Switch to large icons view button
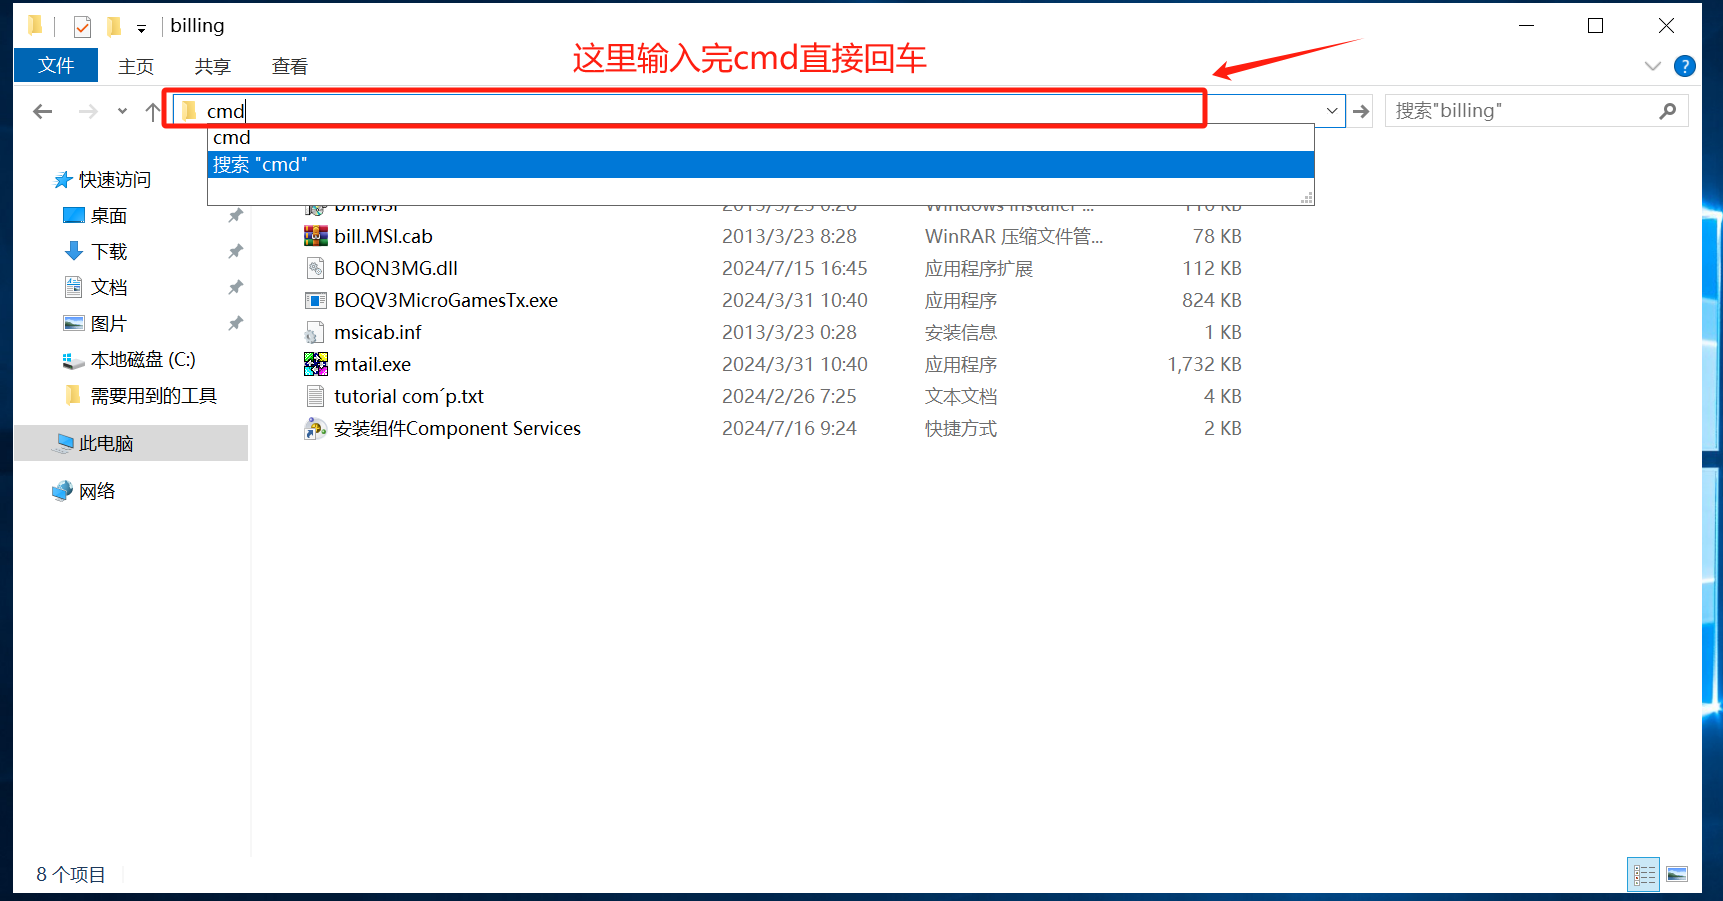This screenshot has width=1723, height=901. tap(1677, 875)
